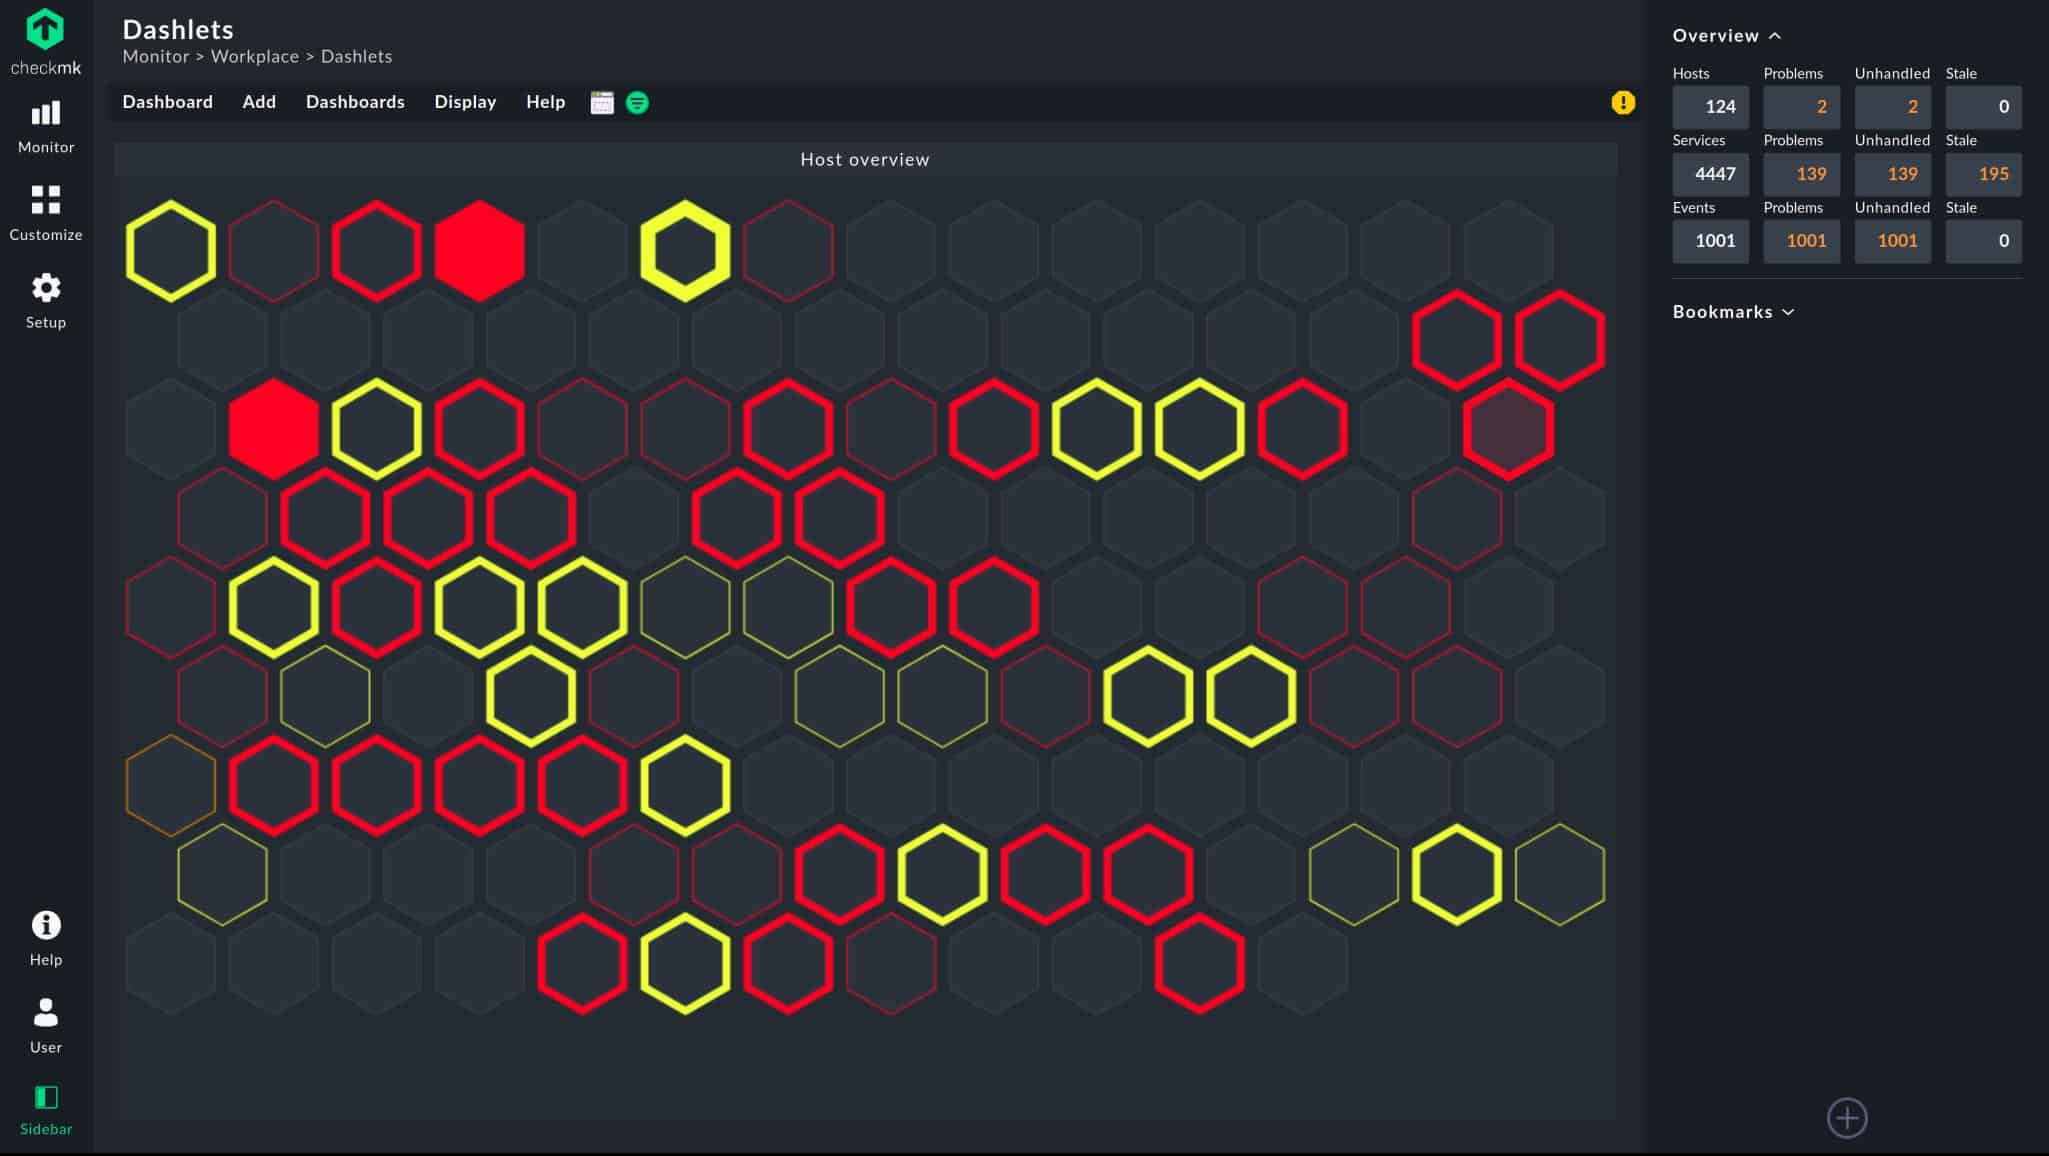Screen dimensions: 2049x1156
Task: Open the Setup gear icon
Action: click(46, 288)
